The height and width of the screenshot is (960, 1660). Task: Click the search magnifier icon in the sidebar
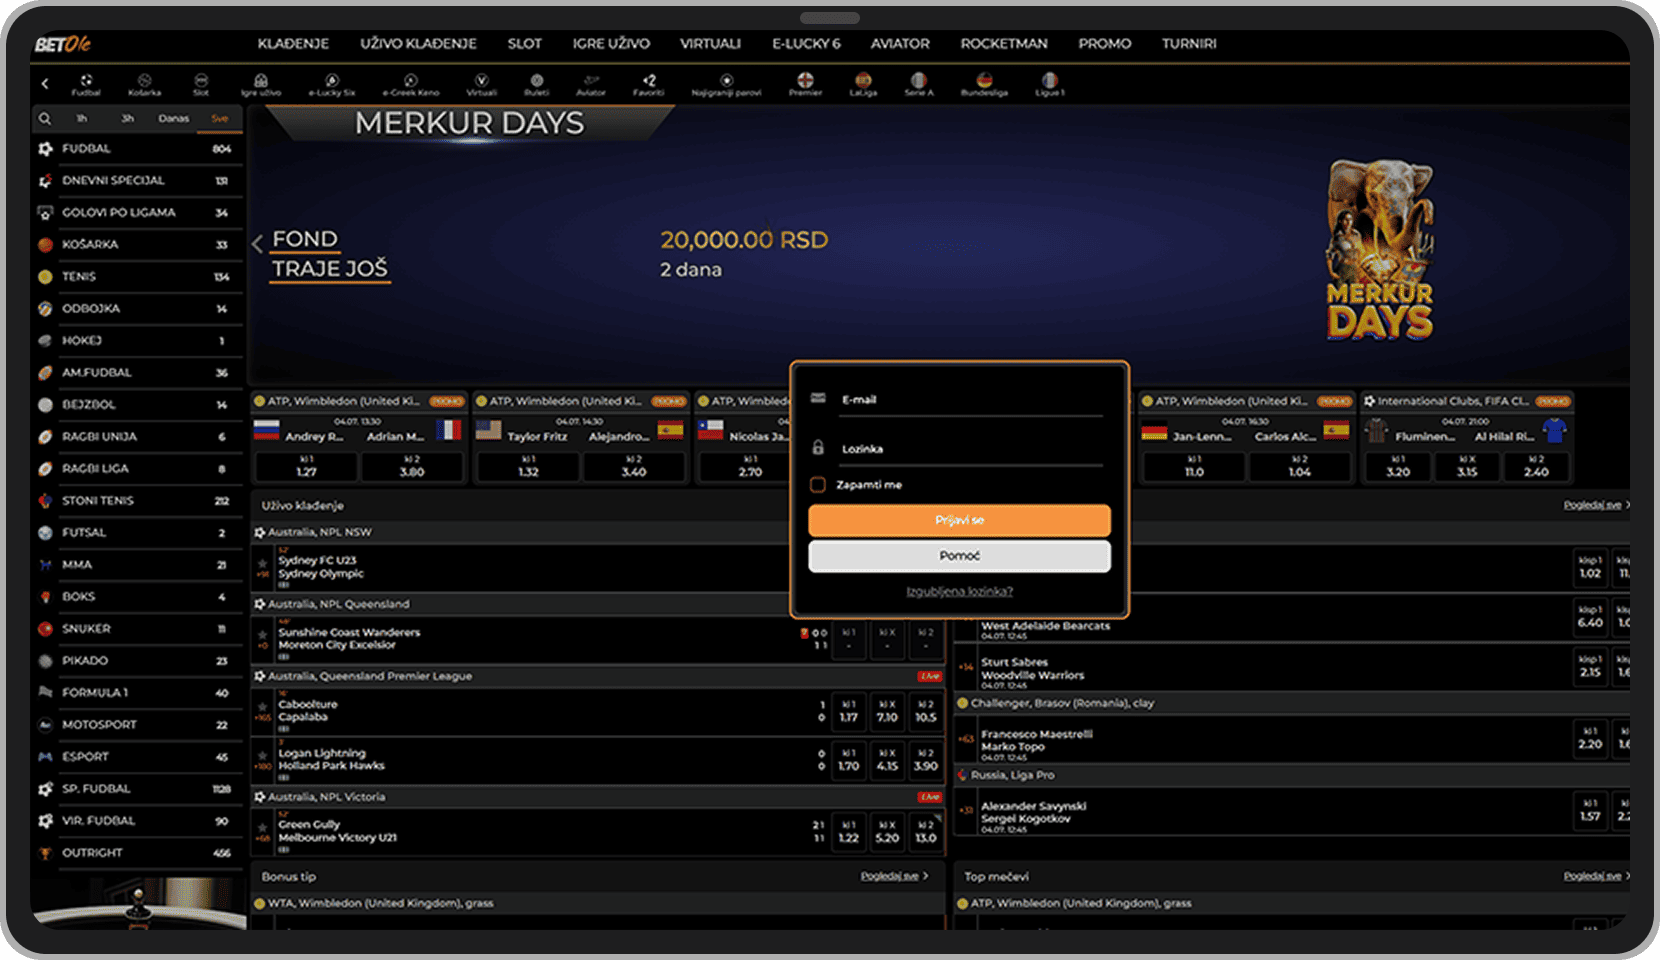pos(45,118)
